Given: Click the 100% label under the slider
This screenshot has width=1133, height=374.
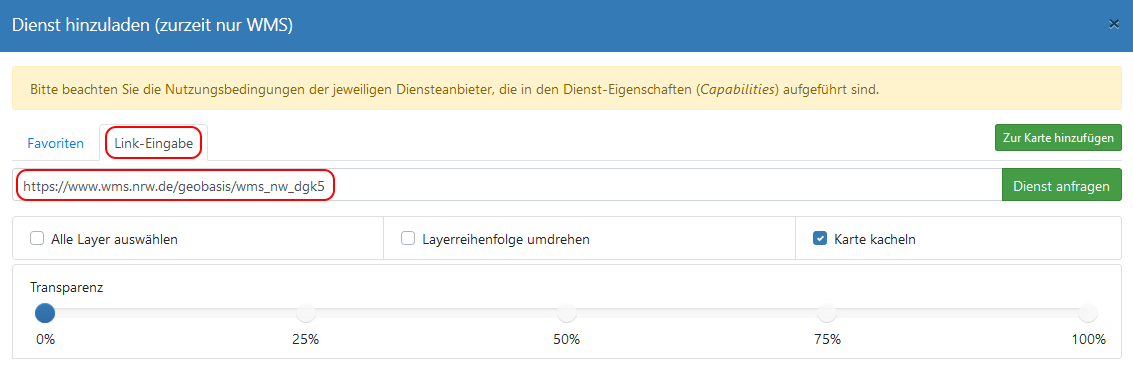Looking at the screenshot, I should point(1088,339).
